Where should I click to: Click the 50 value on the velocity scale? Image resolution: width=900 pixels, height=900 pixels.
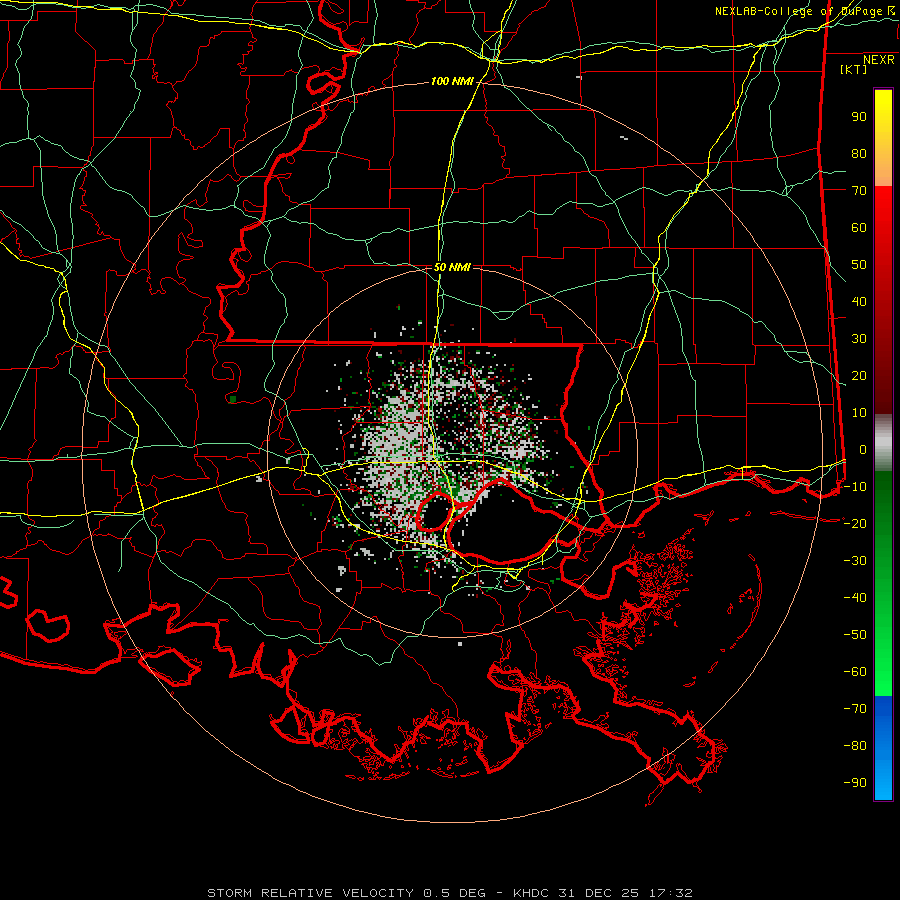click(x=859, y=265)
